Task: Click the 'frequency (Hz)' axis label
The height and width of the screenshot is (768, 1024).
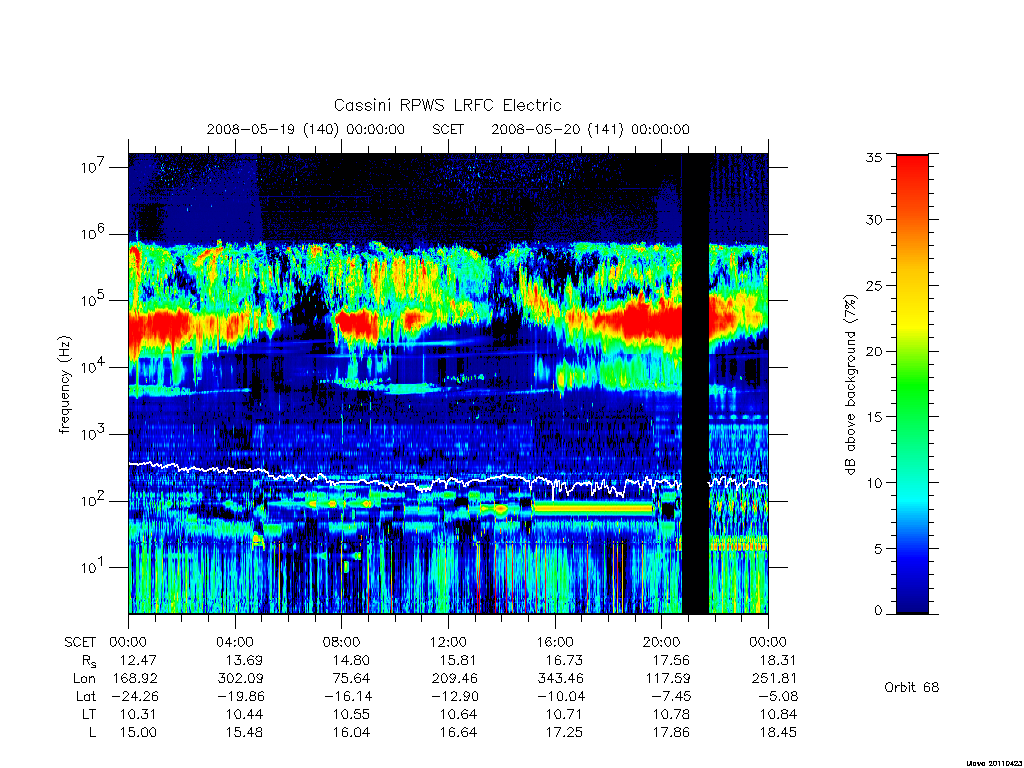Action: [65, 384]
